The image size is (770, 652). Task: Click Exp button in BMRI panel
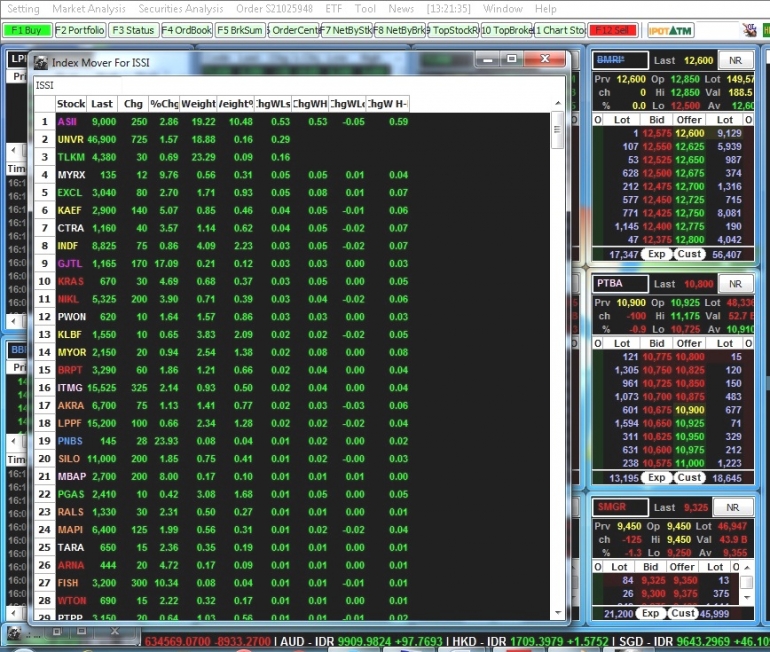[x=656, y=254]
